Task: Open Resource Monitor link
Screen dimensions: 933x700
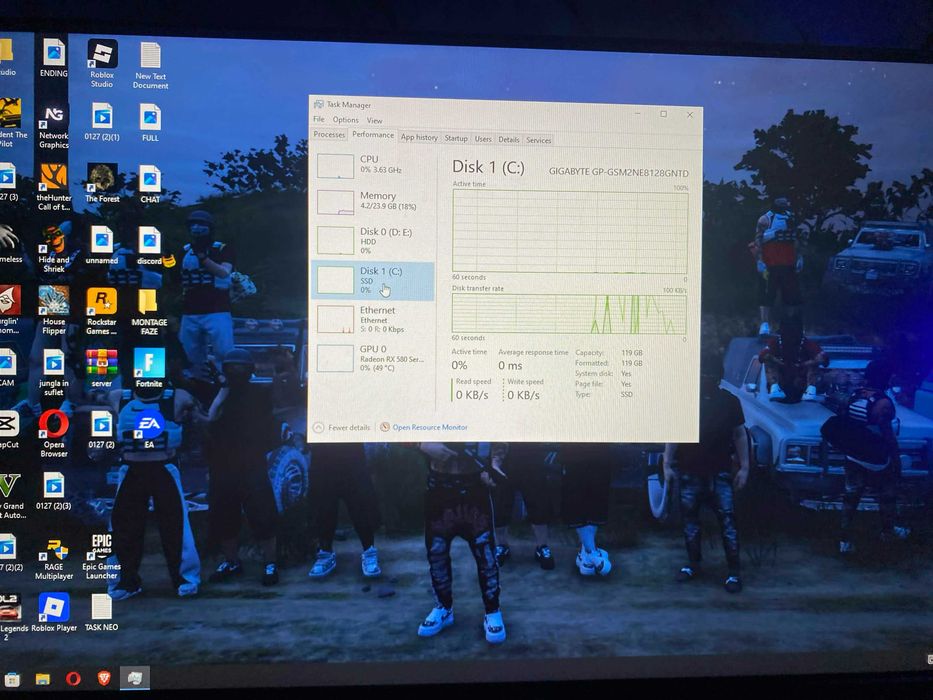Action: click(x=424, y=427)
